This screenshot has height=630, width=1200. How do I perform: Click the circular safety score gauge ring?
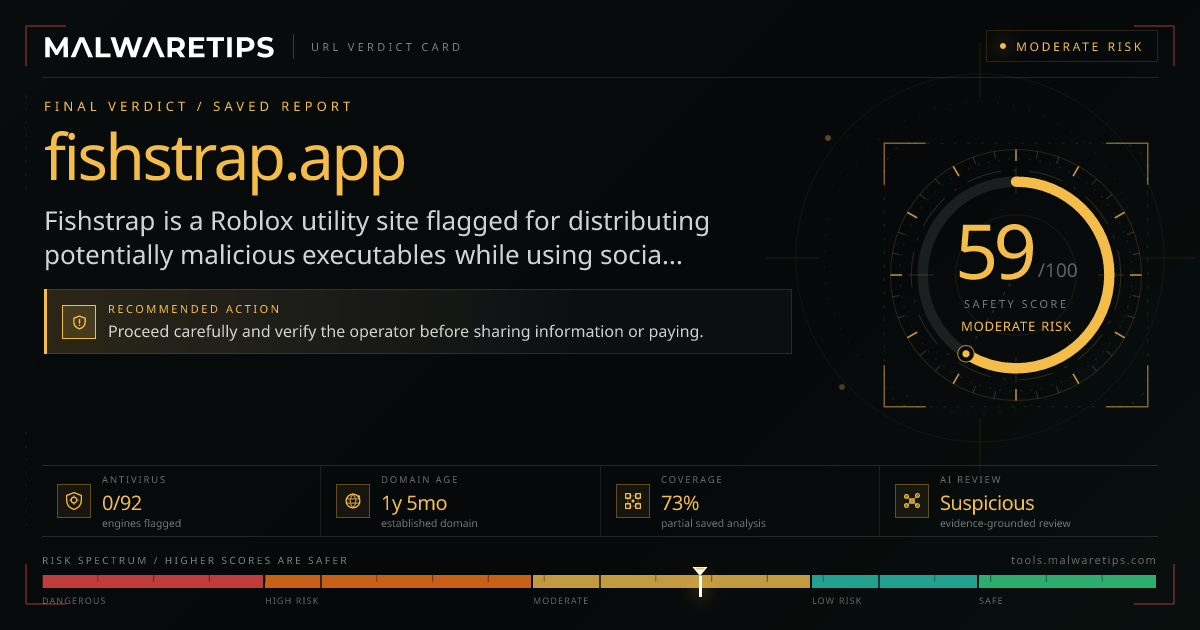[1015, 275]
